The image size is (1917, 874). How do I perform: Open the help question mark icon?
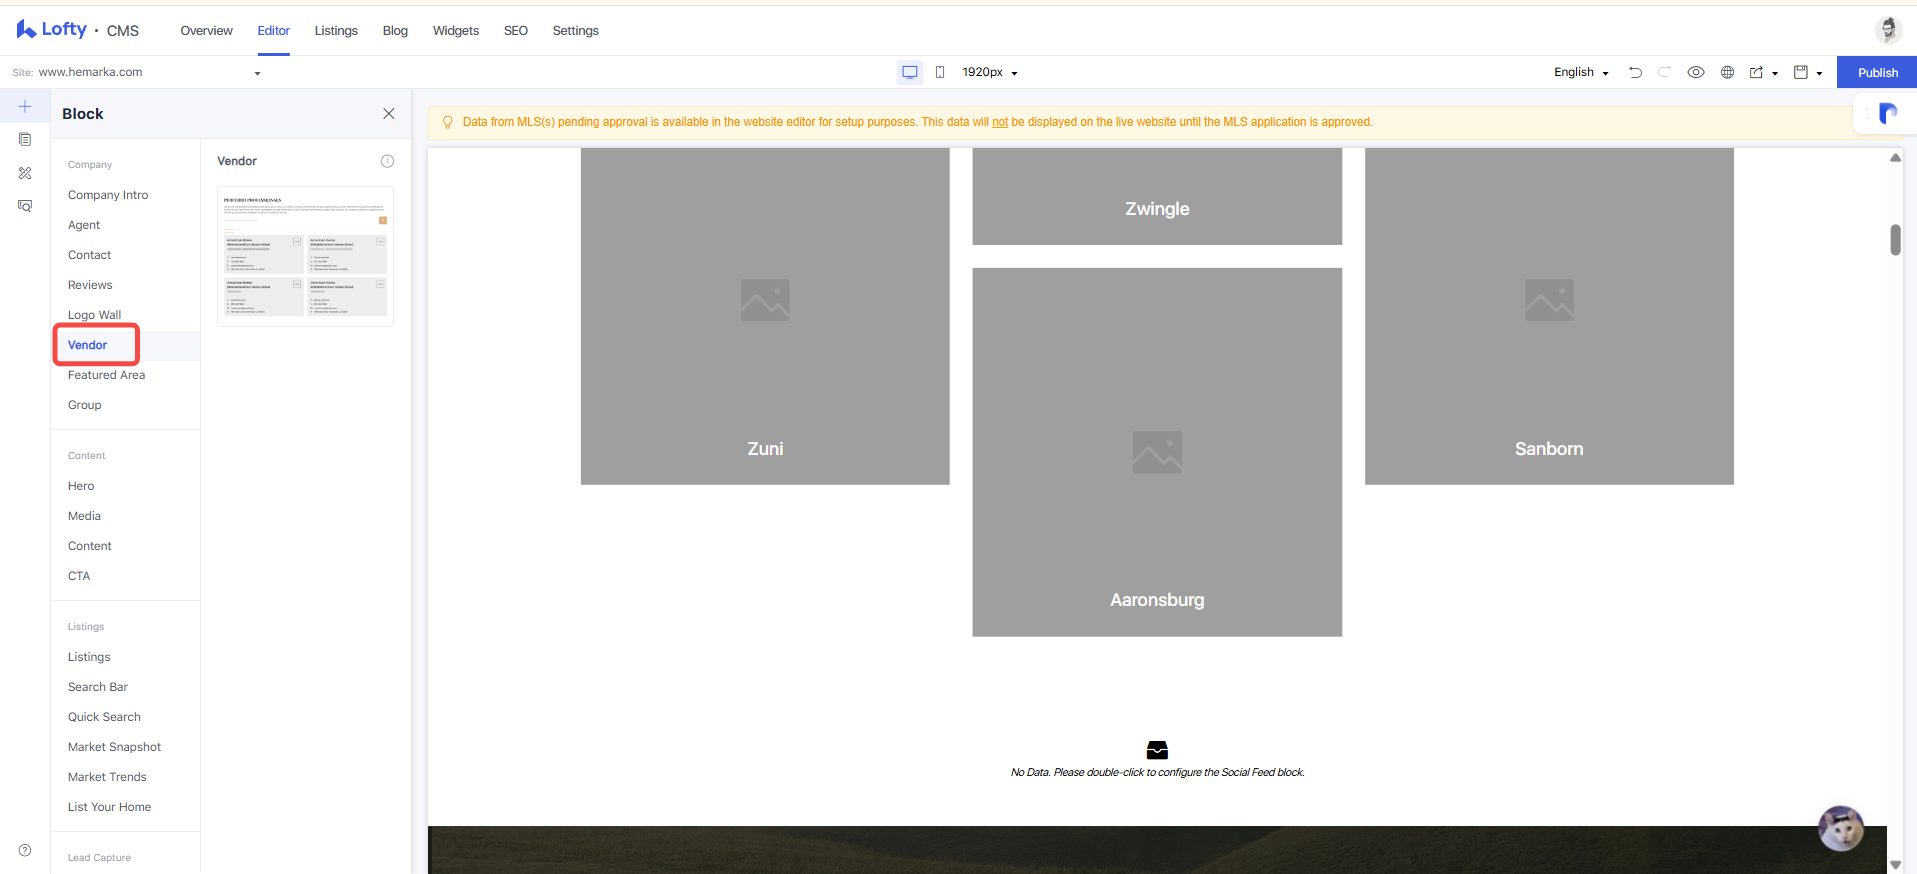point(25,850)
